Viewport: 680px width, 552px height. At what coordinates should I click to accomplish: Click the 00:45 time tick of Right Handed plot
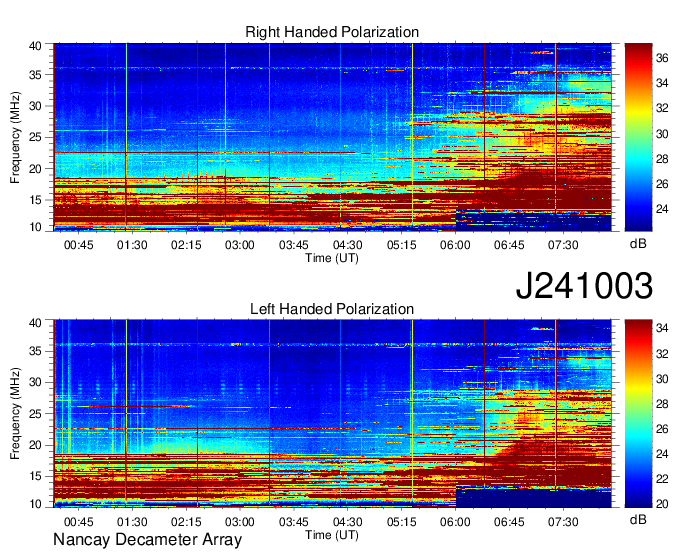pos(78,245)
